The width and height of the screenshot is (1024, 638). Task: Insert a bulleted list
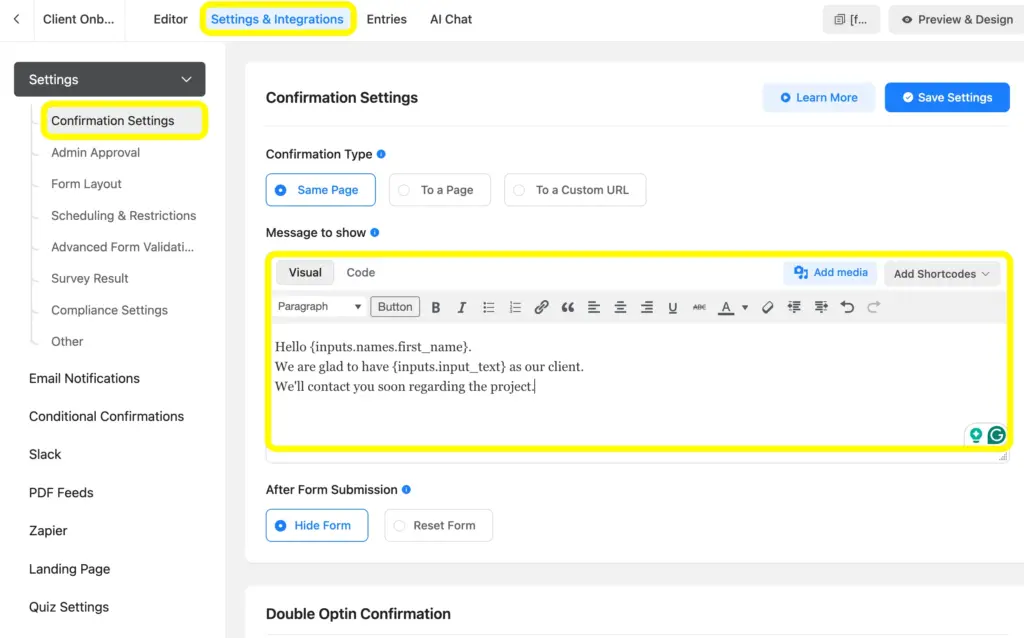pyautogui.click(x=488, y=307)
